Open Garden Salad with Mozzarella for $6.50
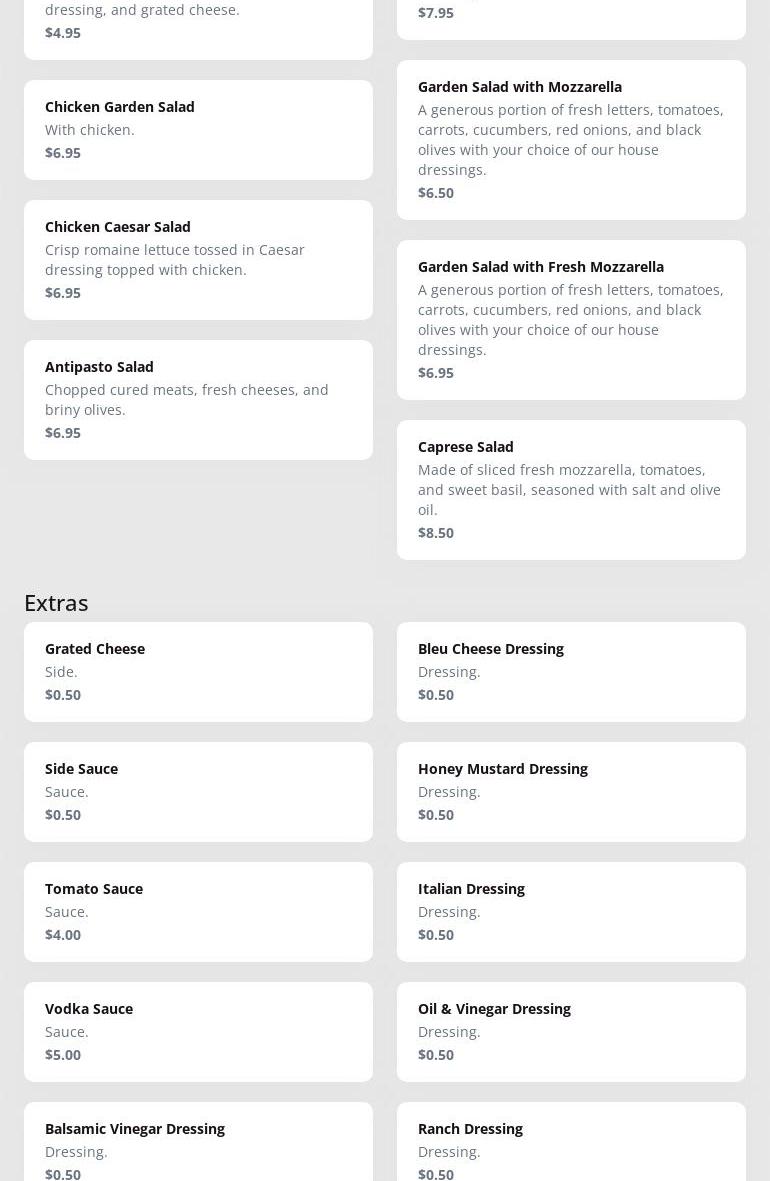Viewport: 770px width, 1181px height. [x=571, y=140]
